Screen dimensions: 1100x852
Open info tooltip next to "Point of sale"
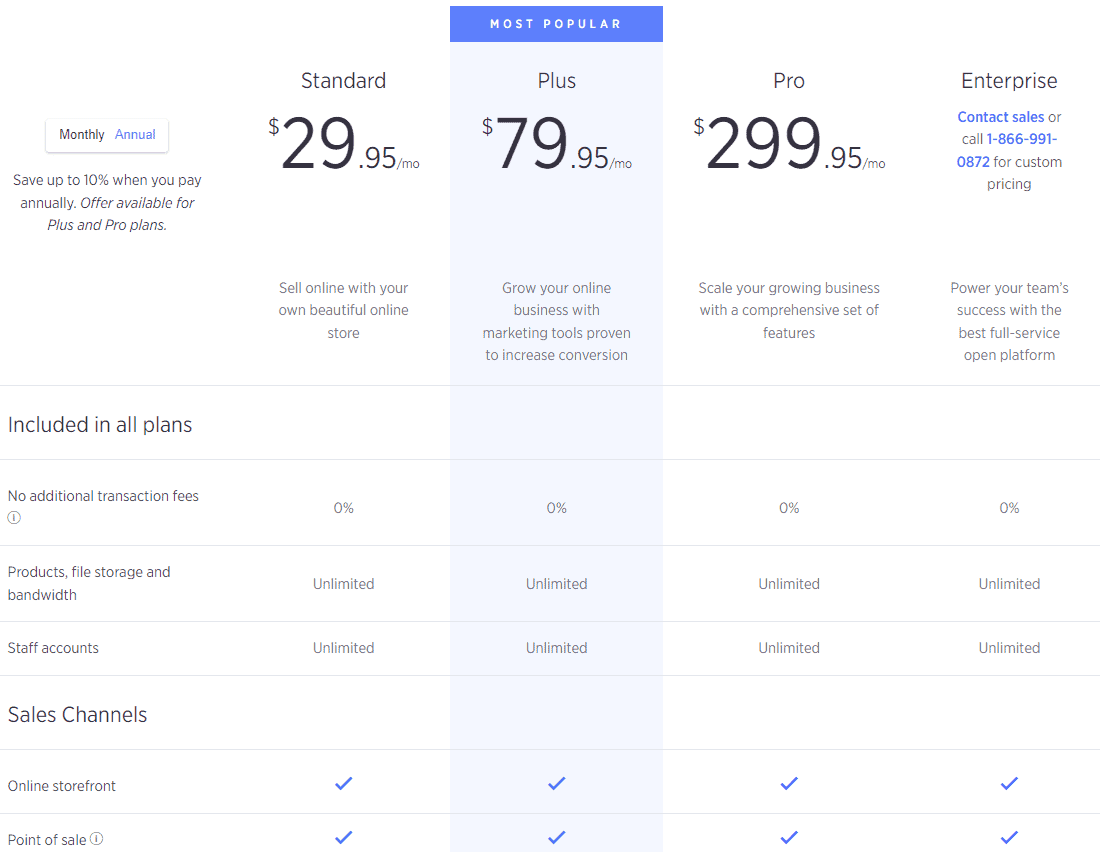click(94, 838)
